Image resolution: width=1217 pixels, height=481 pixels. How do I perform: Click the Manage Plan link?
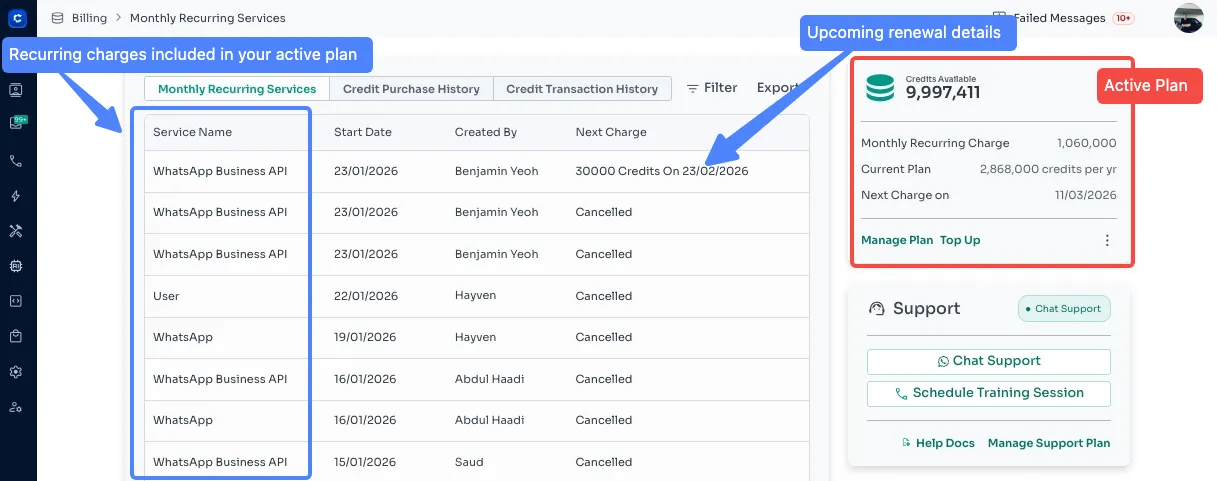(897, 240)
